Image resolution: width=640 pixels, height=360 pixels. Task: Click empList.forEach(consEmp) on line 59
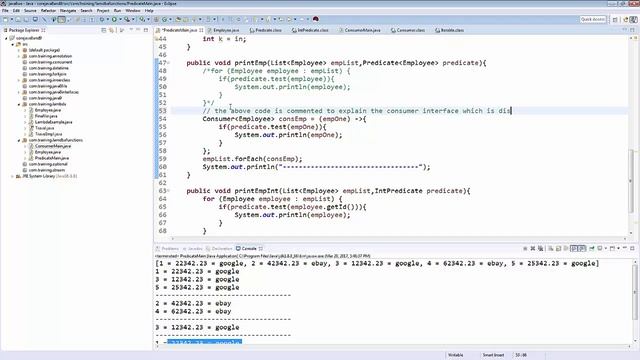tap(252, 159)
